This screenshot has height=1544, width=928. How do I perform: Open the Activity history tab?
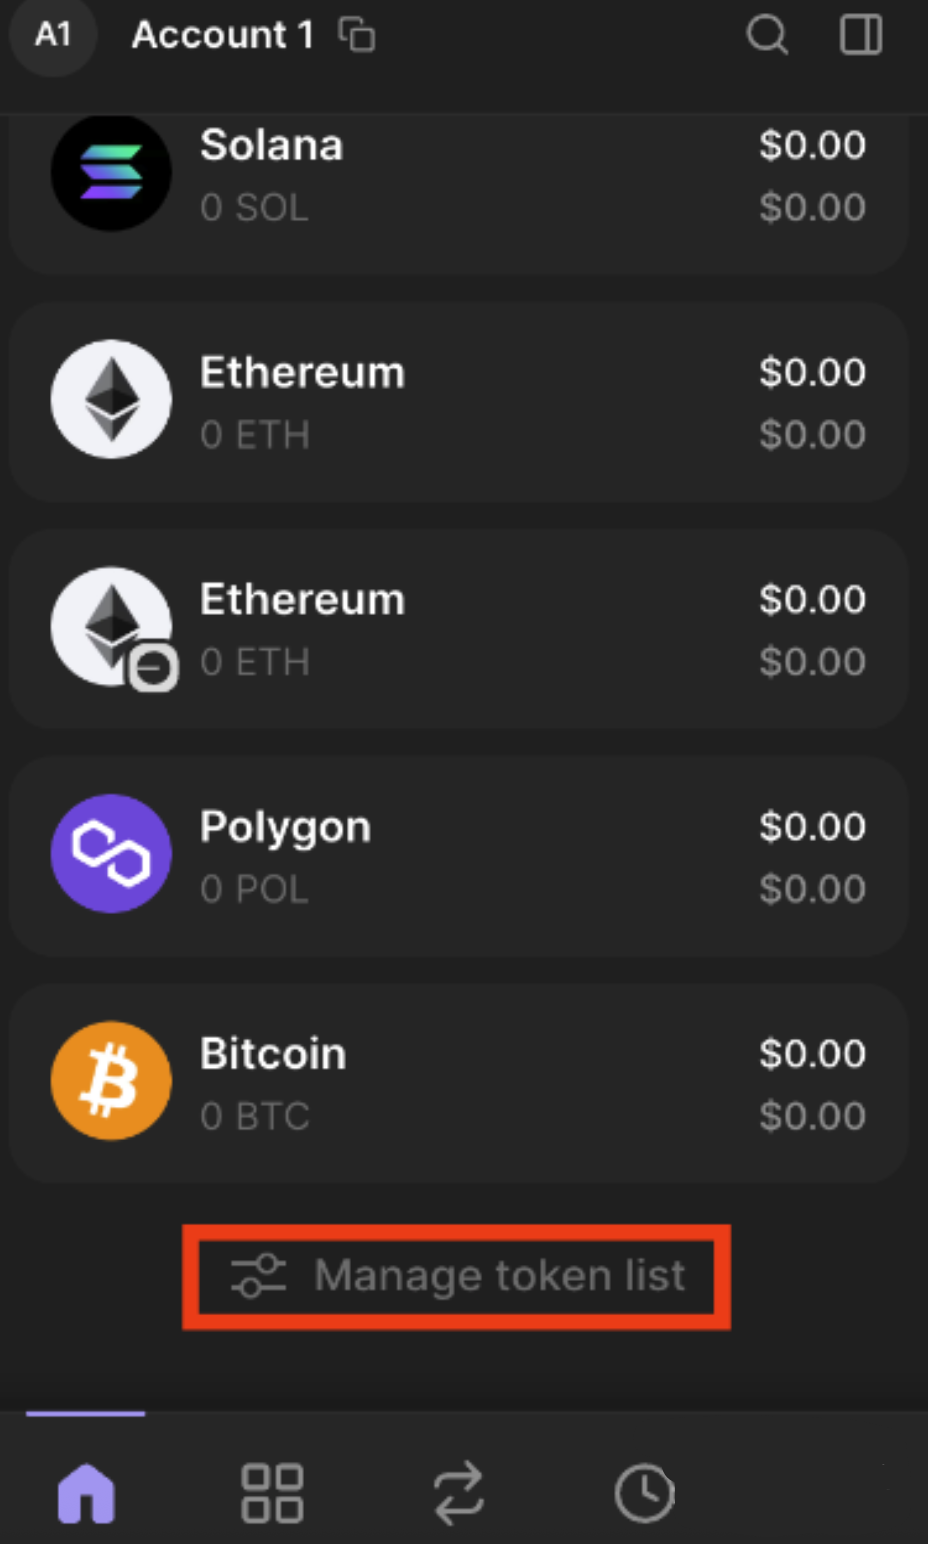pos(644,1494)
